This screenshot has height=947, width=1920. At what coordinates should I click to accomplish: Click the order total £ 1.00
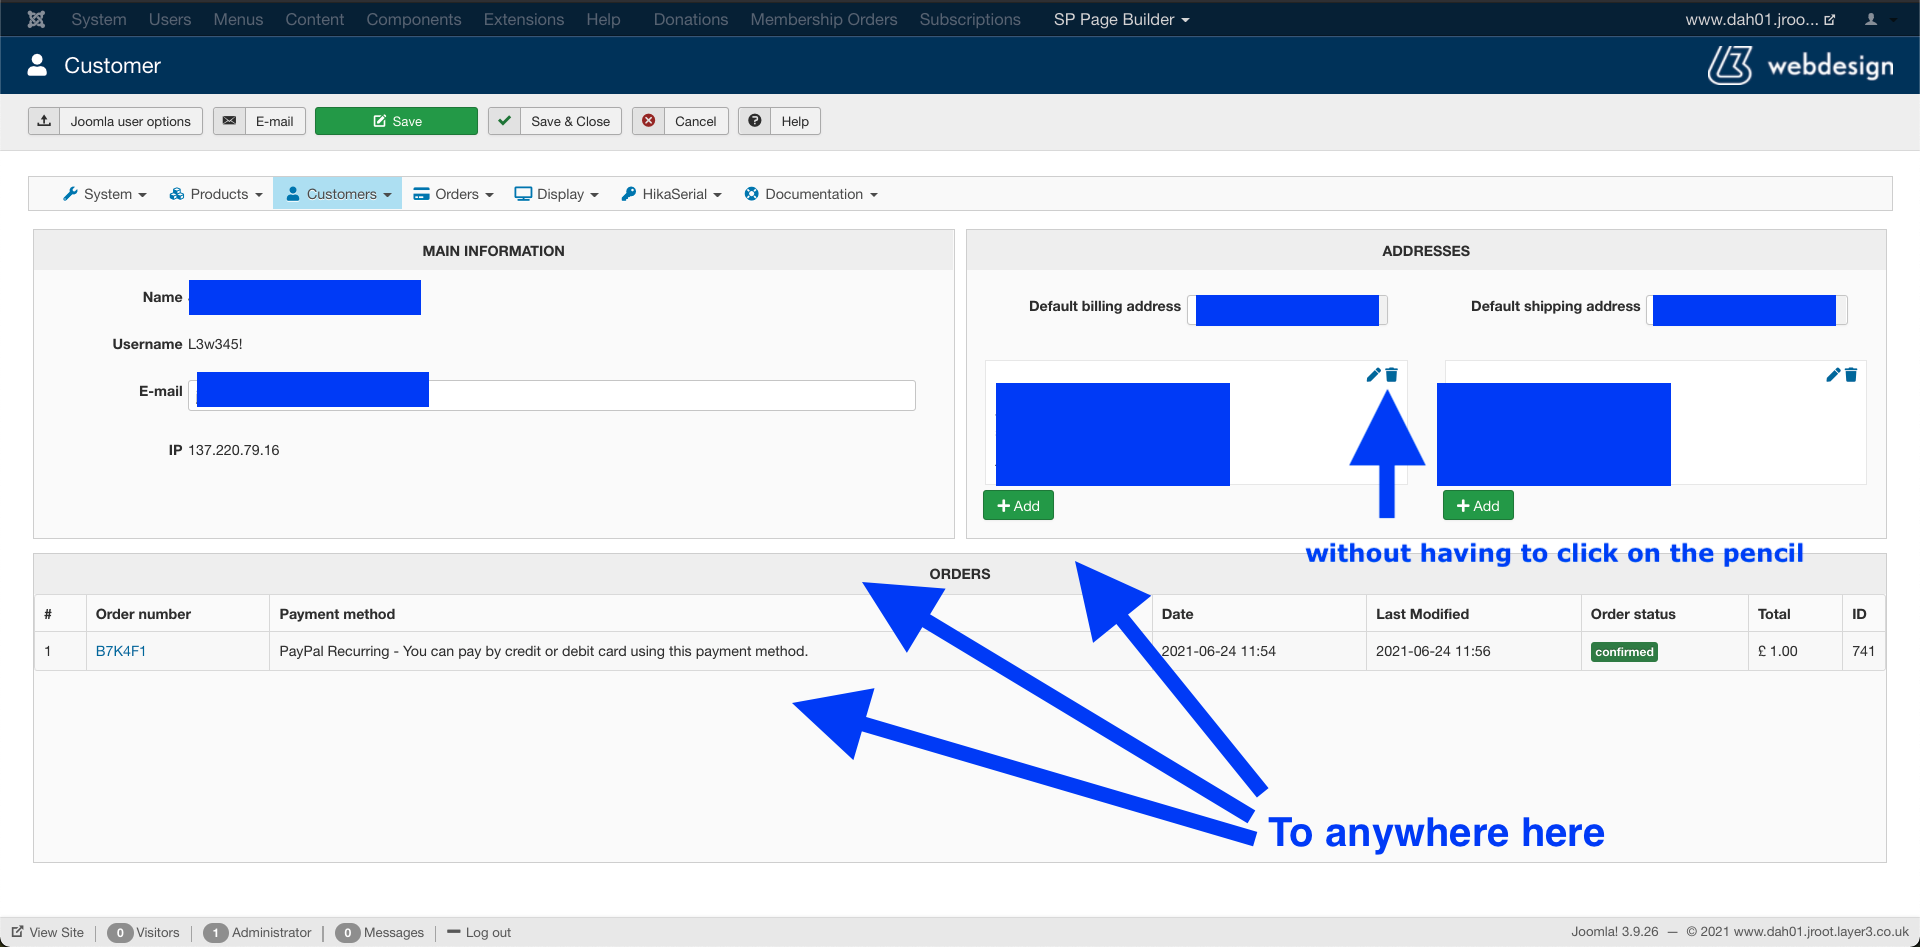1777,651
